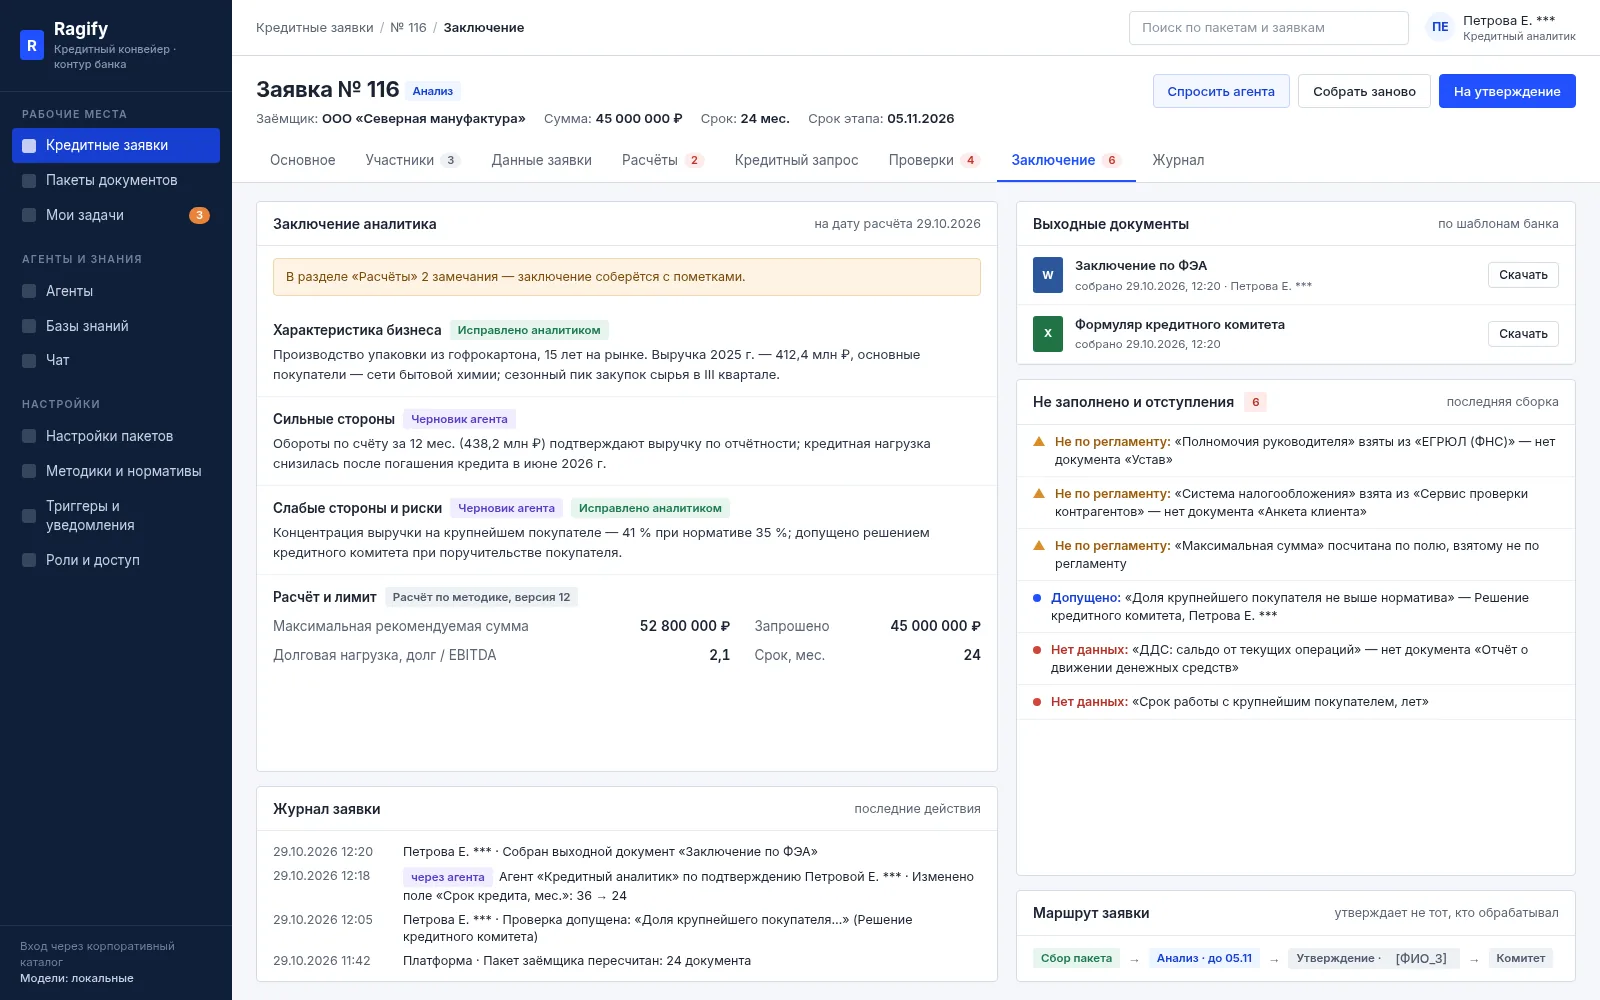This screenshot has height=1000, width=1600.
Task: Open the Петрова Е. user avatar
Action: pos(1439,28)
